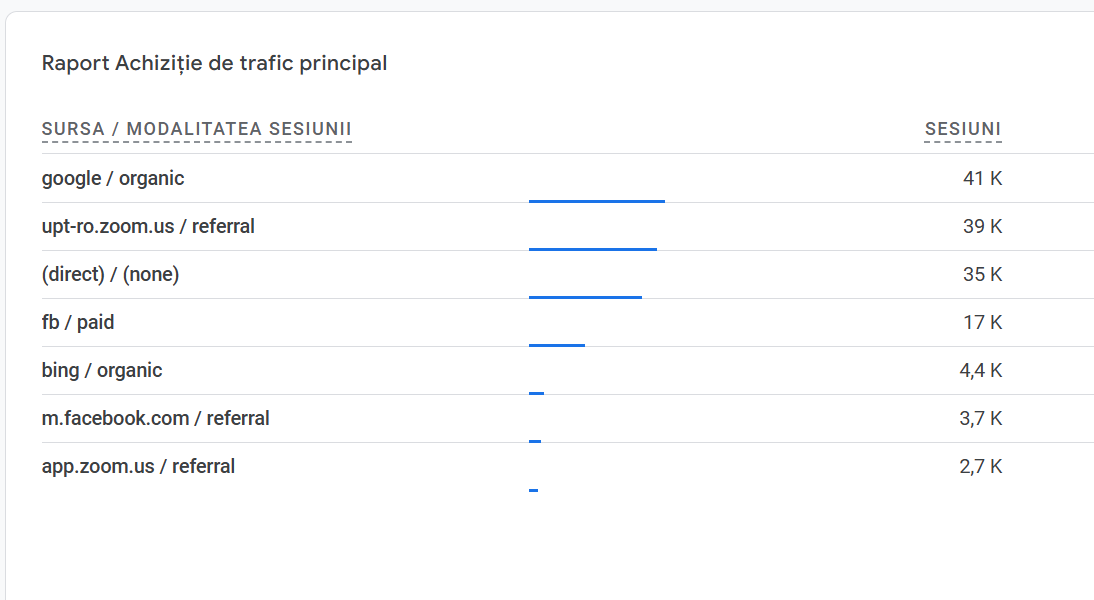Image resolution: width=1094 pixels, height=600 pixels.
Task: Click the m.facebook.com / referral entry
Action: (x=155, y=419)
